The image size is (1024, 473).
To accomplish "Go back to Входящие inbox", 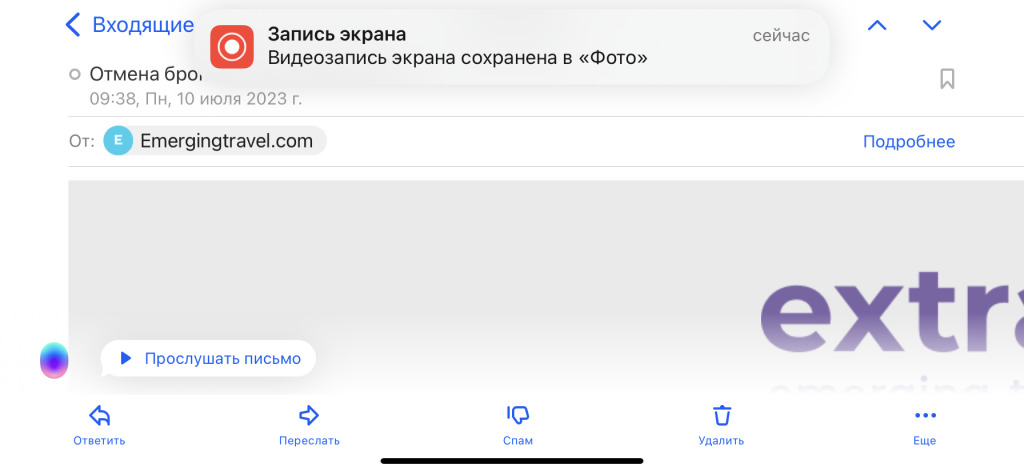I will pyautogui.click(x=142, y=25).
